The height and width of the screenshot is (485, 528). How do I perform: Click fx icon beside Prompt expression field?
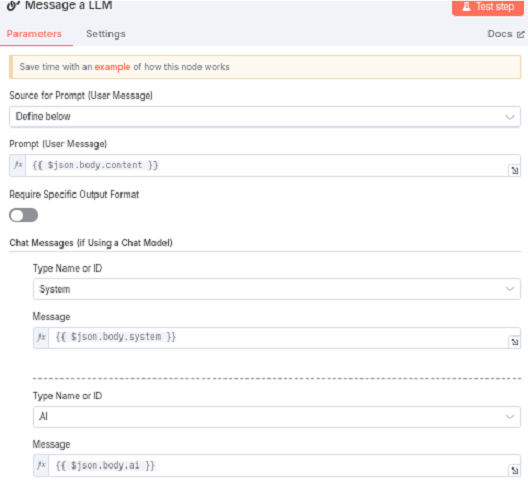18,165
